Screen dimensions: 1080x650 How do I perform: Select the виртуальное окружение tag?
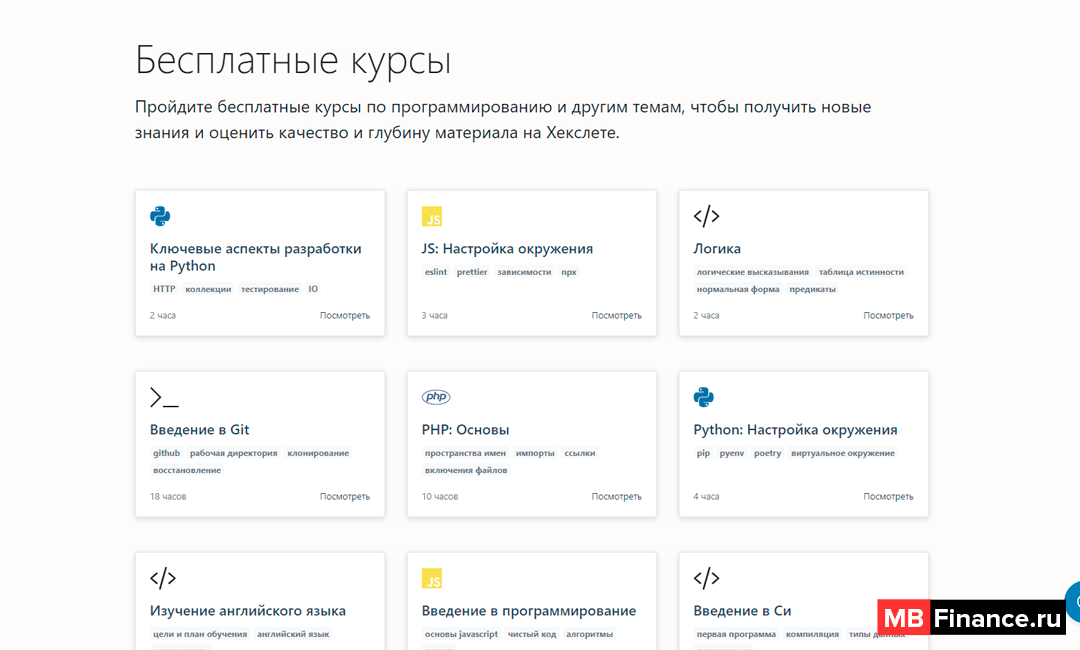pos(843,453)
